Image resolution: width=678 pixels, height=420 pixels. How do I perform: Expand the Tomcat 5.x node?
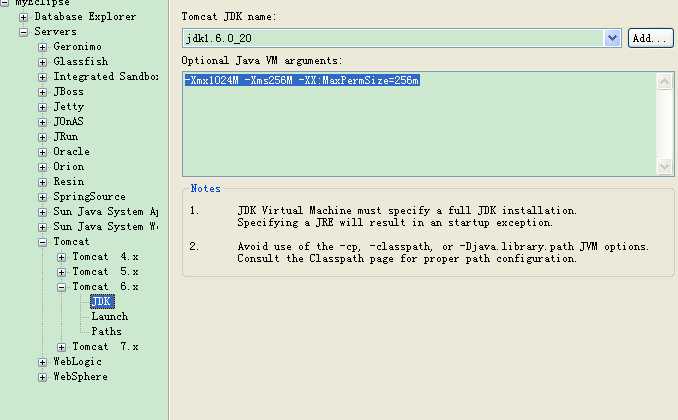pyautogui.click(x=61, y=272)
